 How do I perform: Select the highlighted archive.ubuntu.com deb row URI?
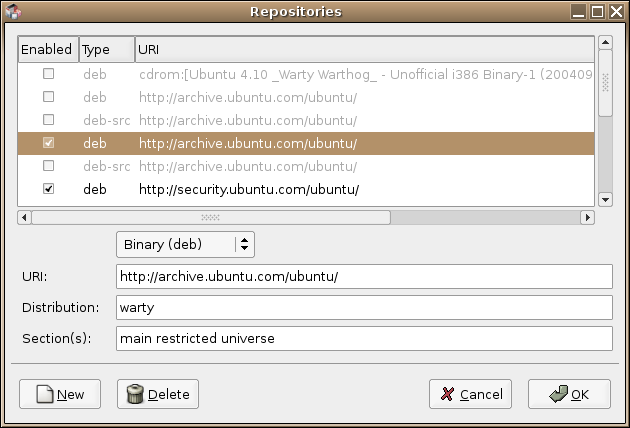pos(248,143)
